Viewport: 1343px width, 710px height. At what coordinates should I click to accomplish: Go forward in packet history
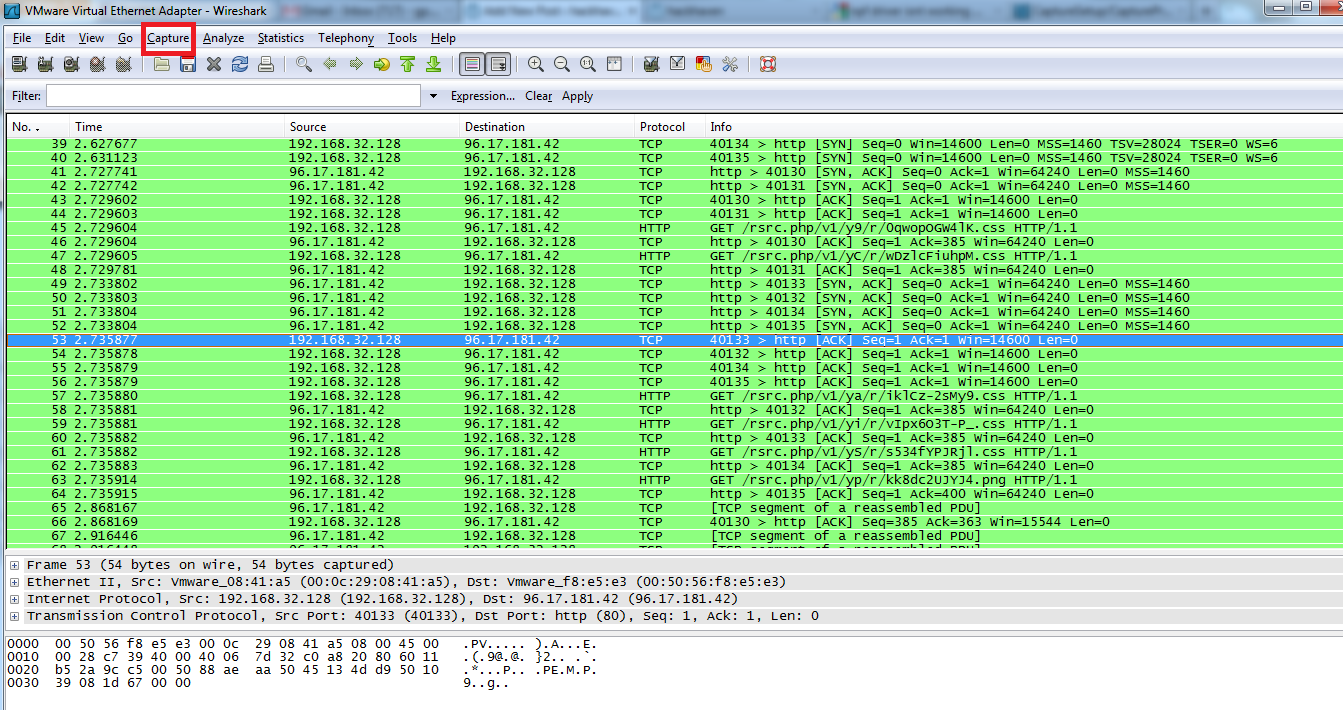355,64
